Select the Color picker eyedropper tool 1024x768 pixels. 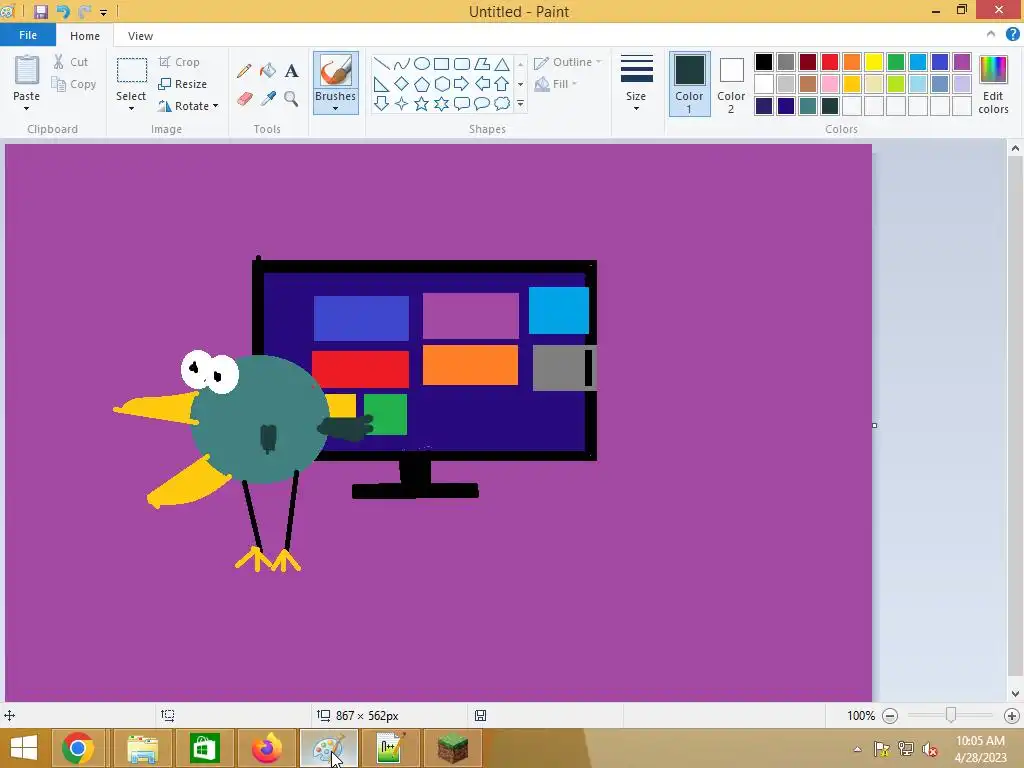tap(268, 99)
